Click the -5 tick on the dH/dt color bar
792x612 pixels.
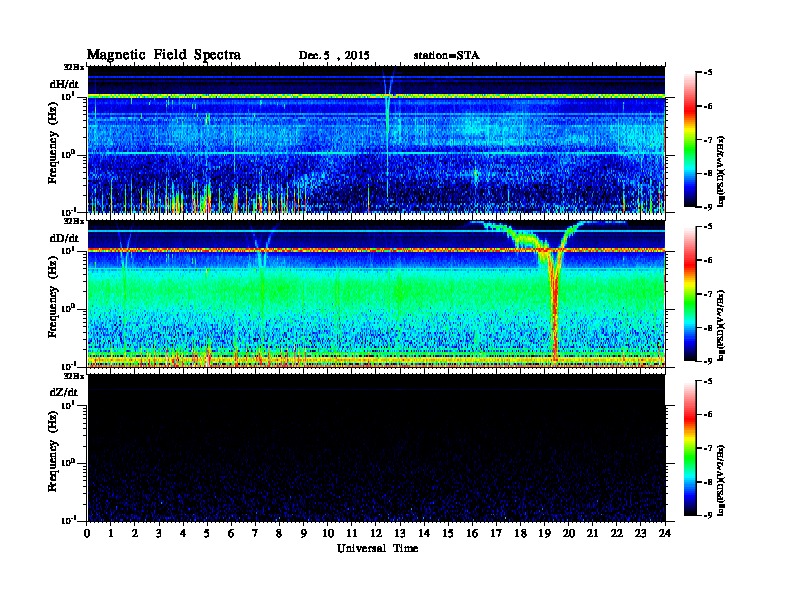(708, 73)
